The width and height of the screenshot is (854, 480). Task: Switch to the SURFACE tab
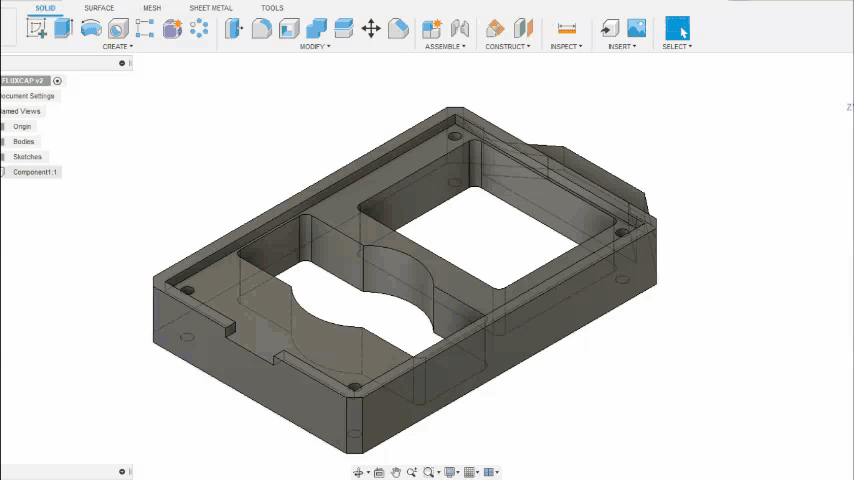coord(99,8)
